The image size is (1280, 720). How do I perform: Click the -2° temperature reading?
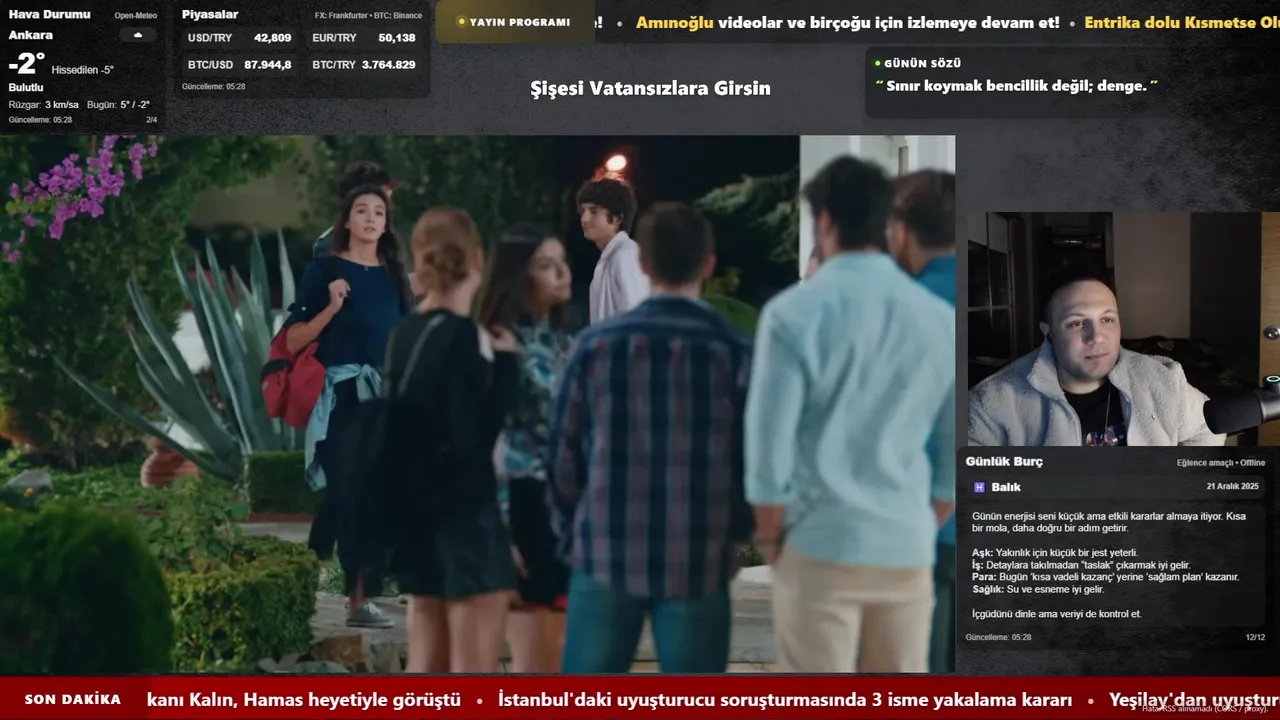[26, 64]
